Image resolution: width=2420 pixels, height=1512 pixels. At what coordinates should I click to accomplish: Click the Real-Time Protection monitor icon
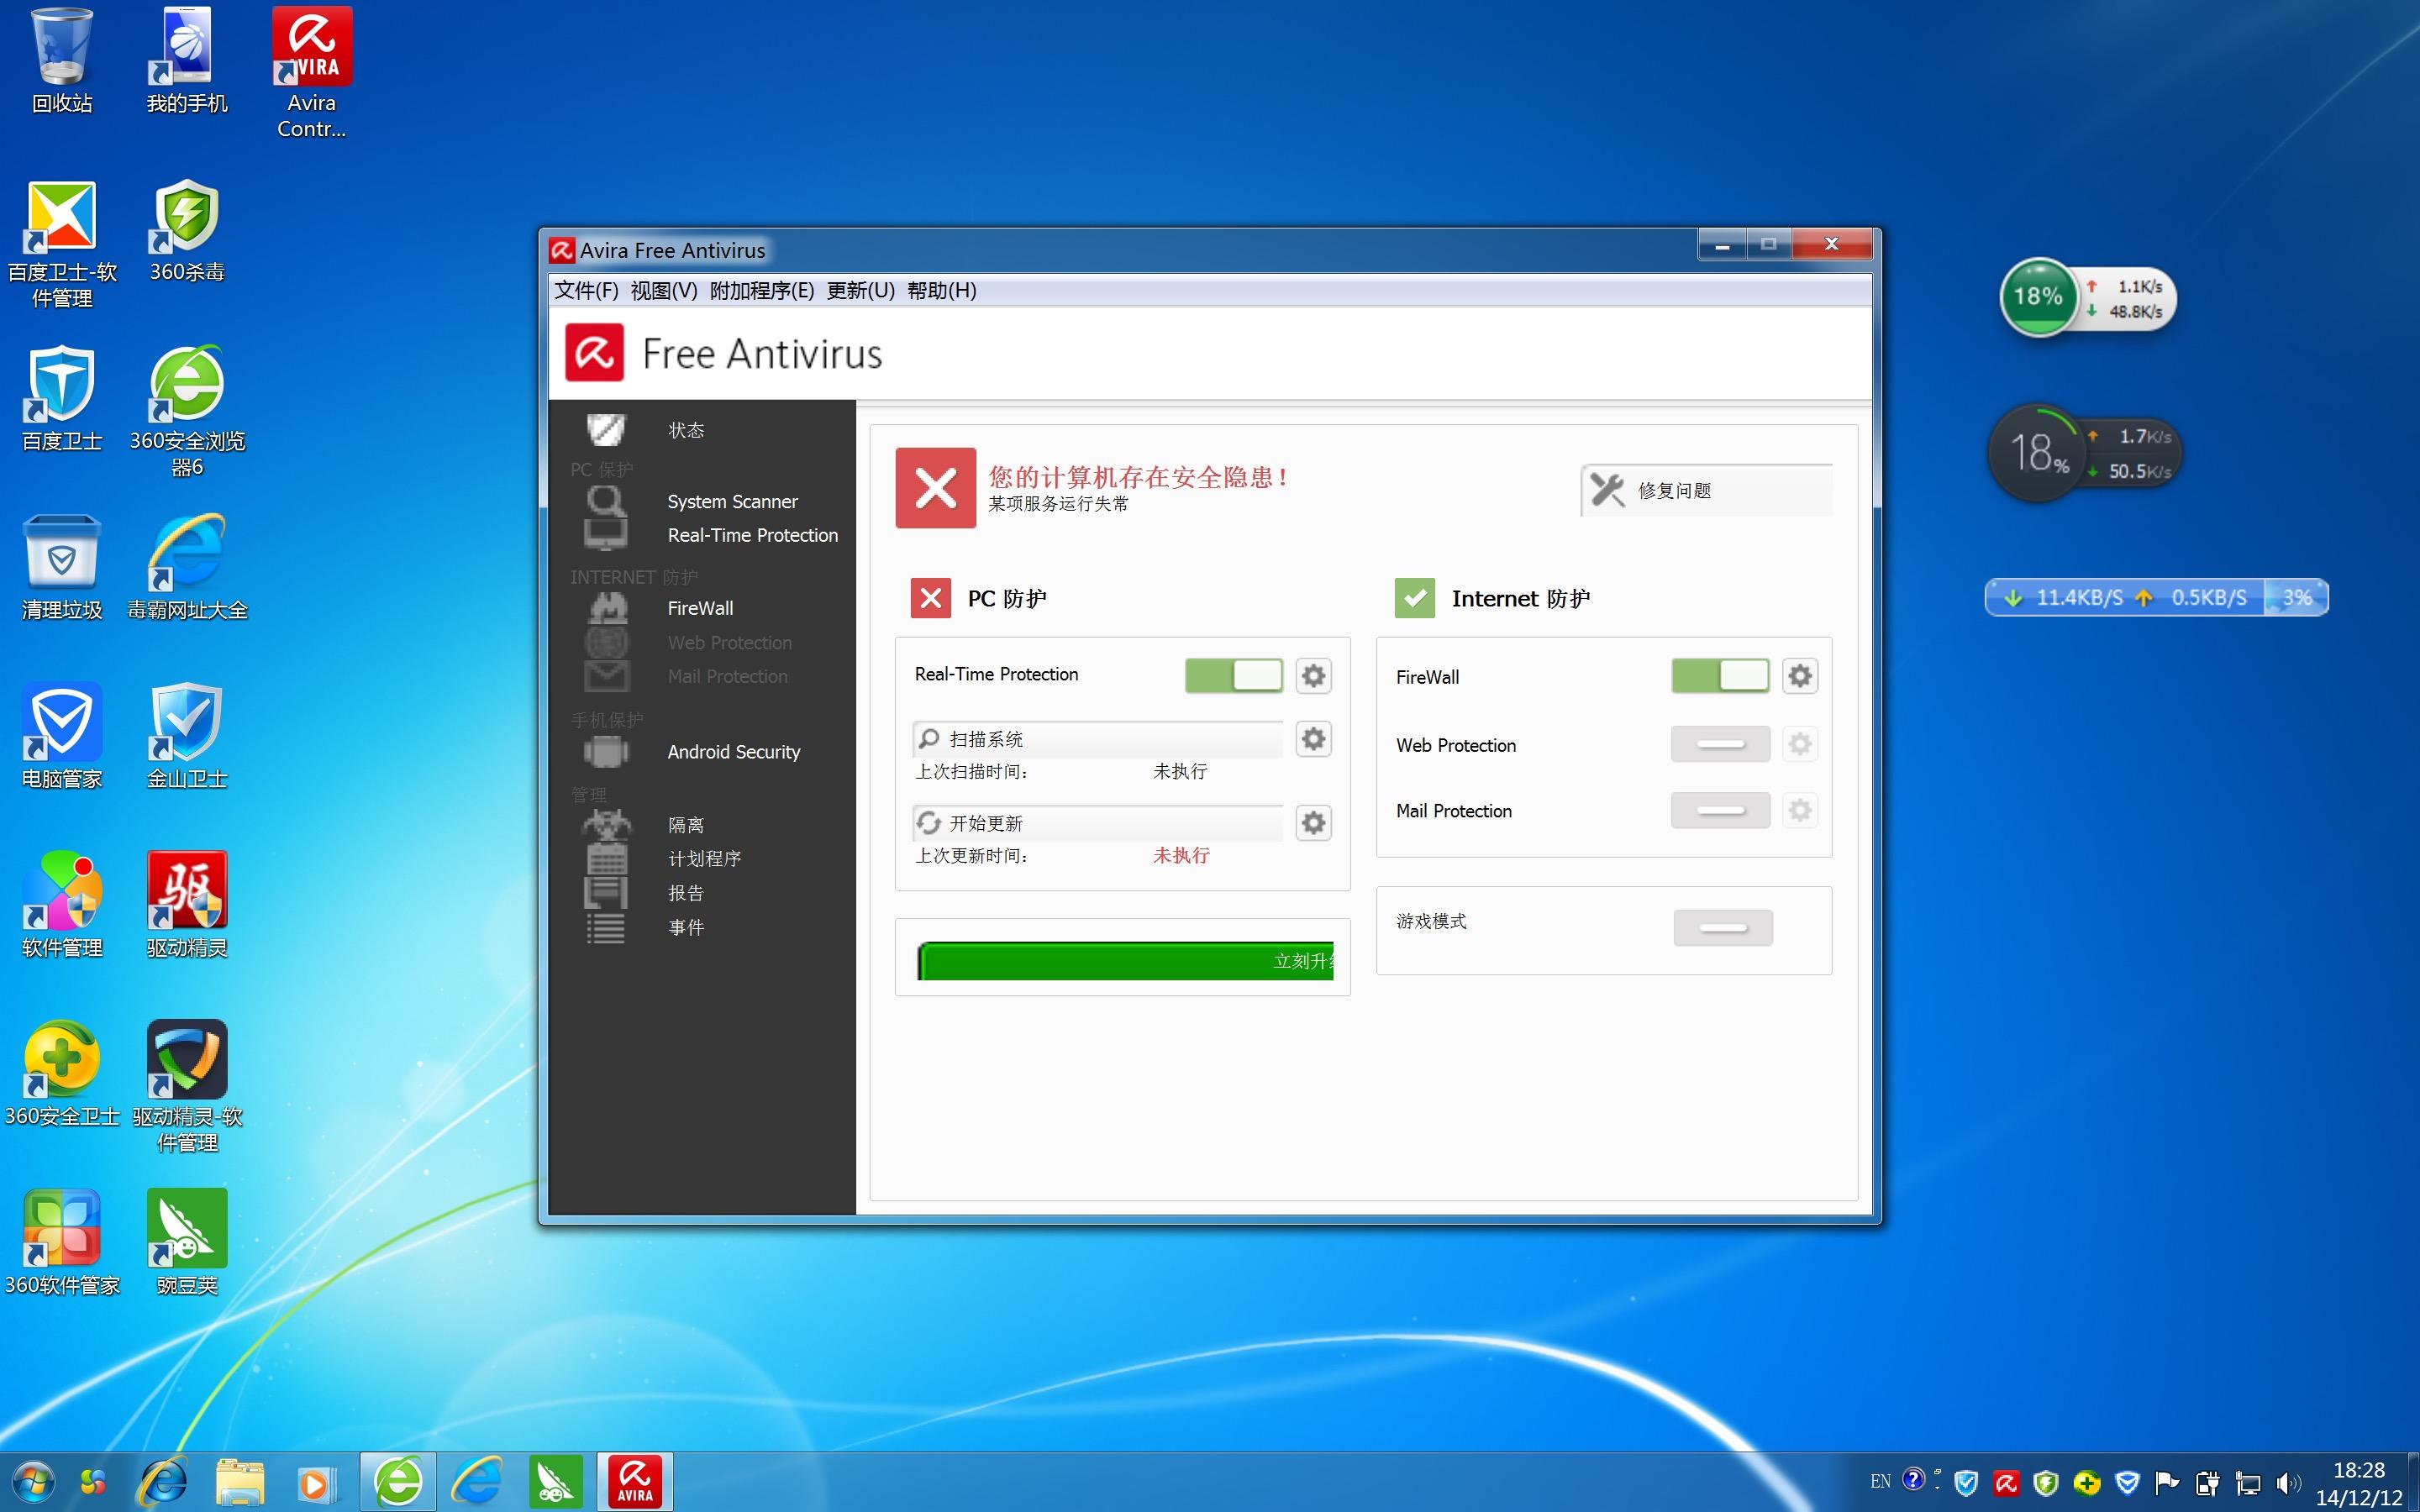[x=606, y=535]
